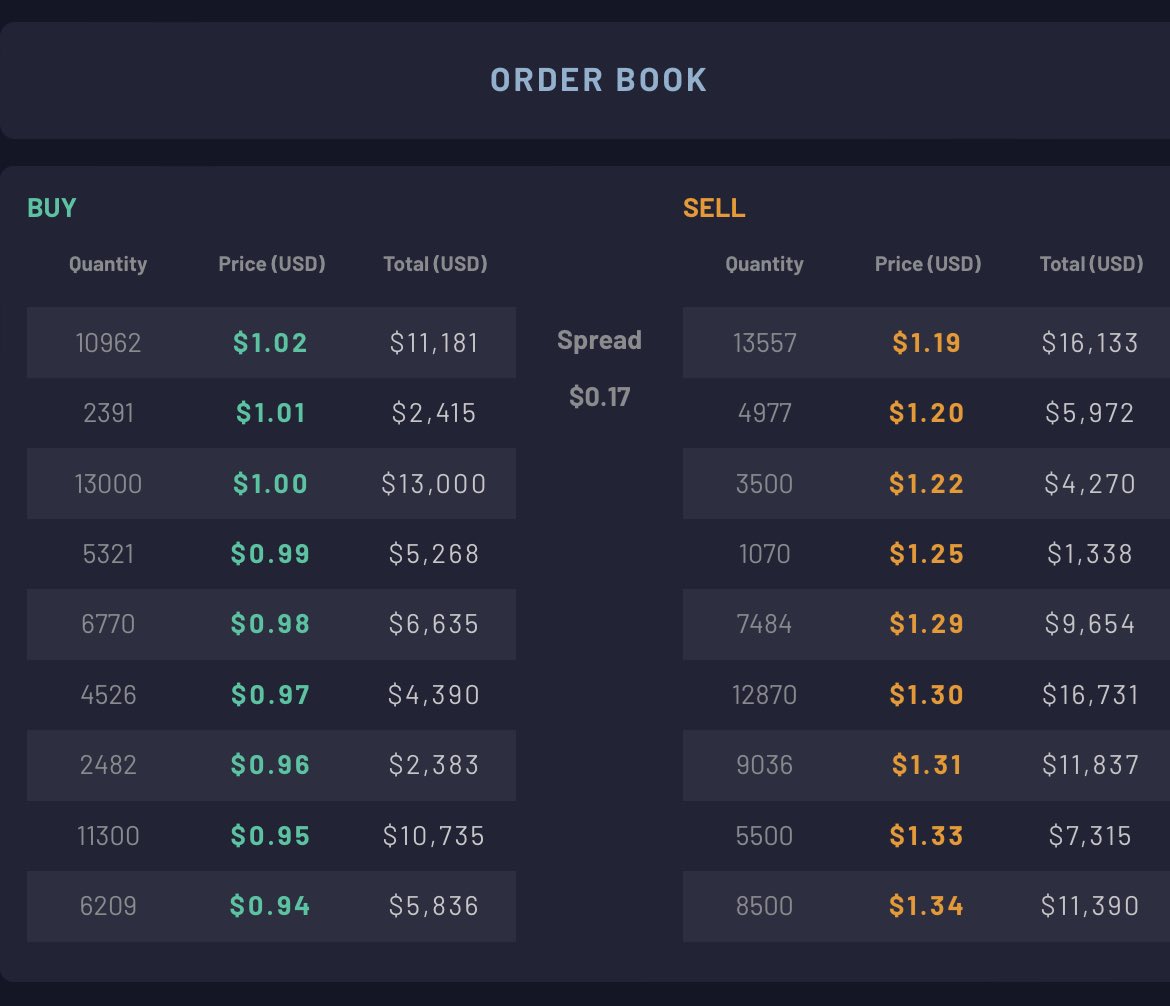This screenshot has height=1006, width=1170.
Task: Select buy price $0.94
Action: click(270, 906)
